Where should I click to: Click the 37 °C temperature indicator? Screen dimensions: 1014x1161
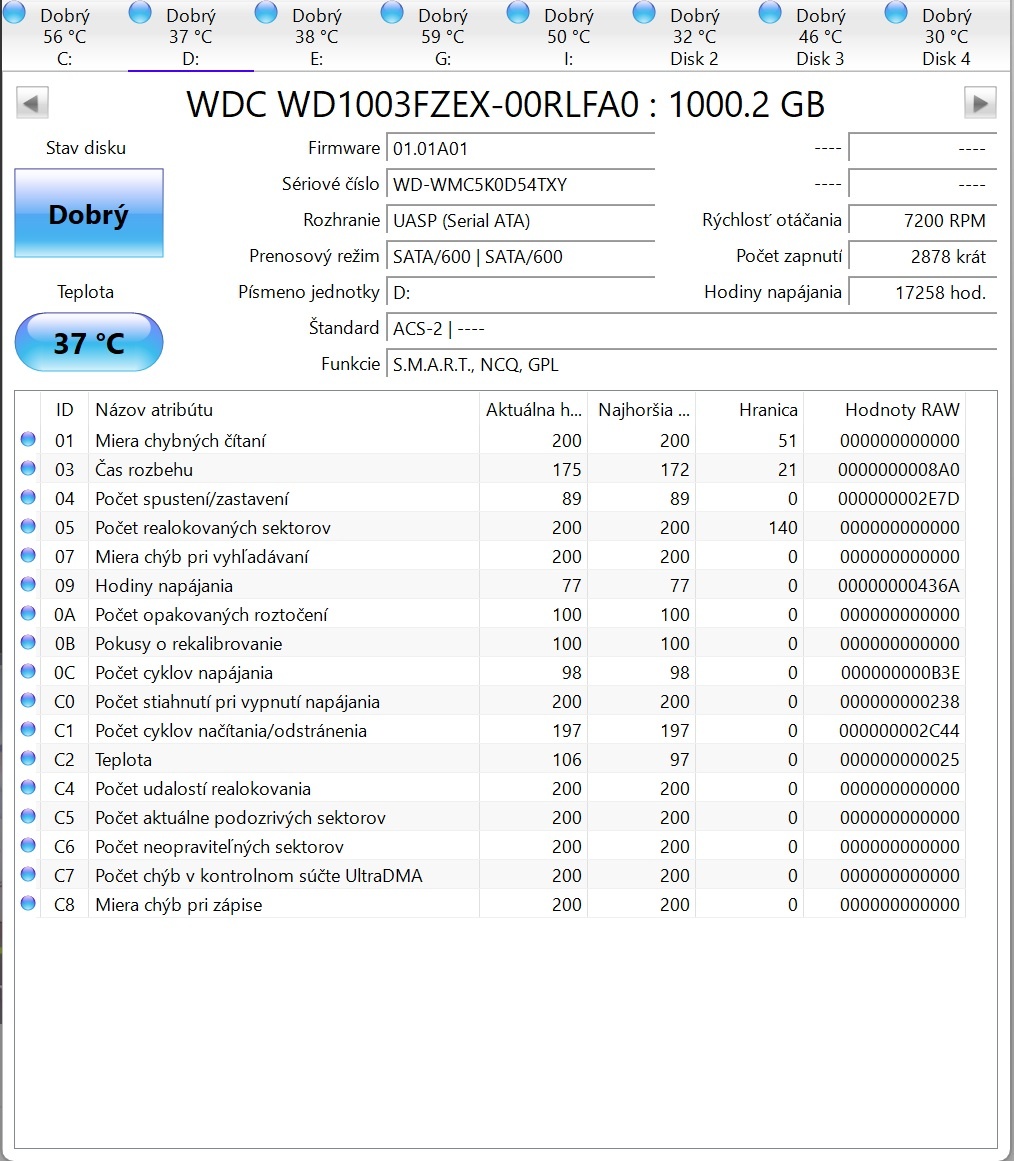pyautogui.click(x=88, y=342)
